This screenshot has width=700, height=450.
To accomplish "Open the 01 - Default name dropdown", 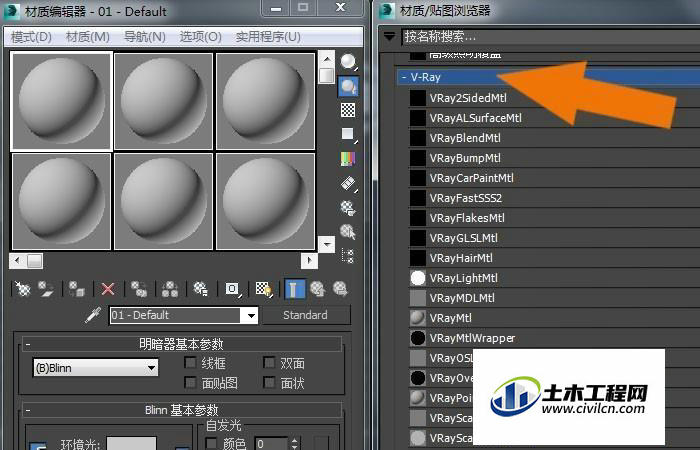I will (x=251, y=316).
